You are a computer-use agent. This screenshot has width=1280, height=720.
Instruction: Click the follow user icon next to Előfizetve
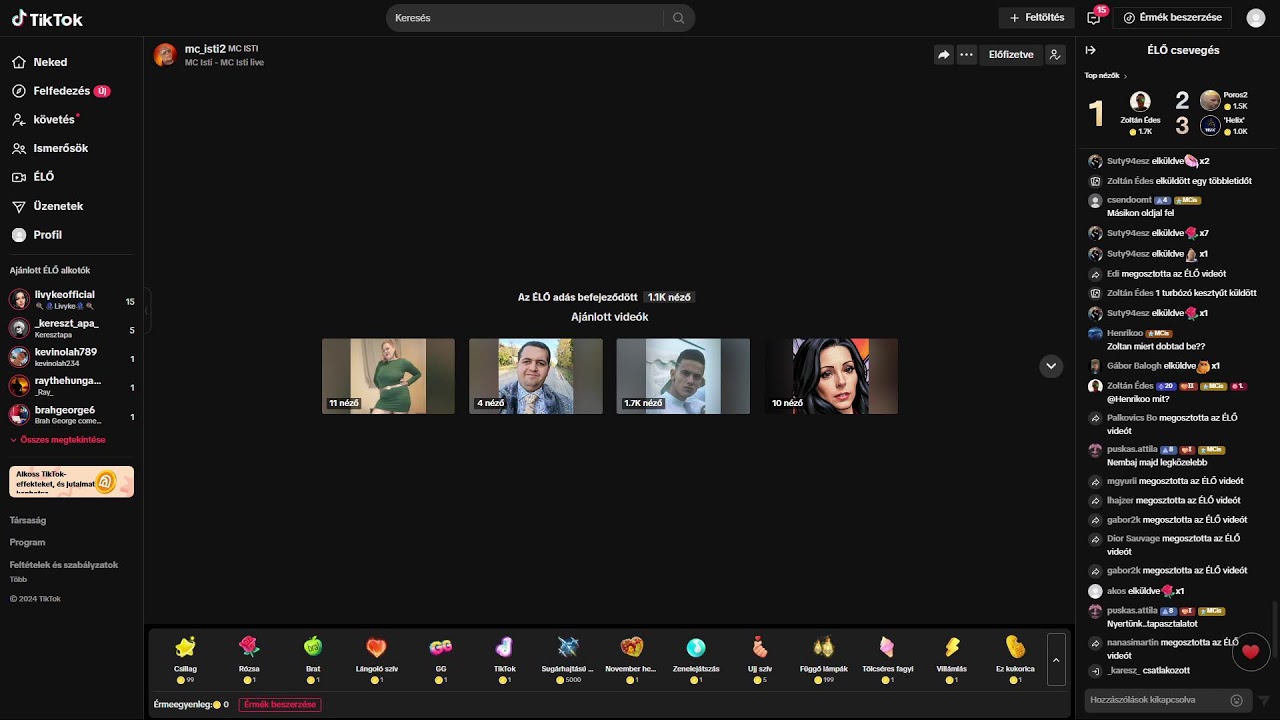point(1055,55)
